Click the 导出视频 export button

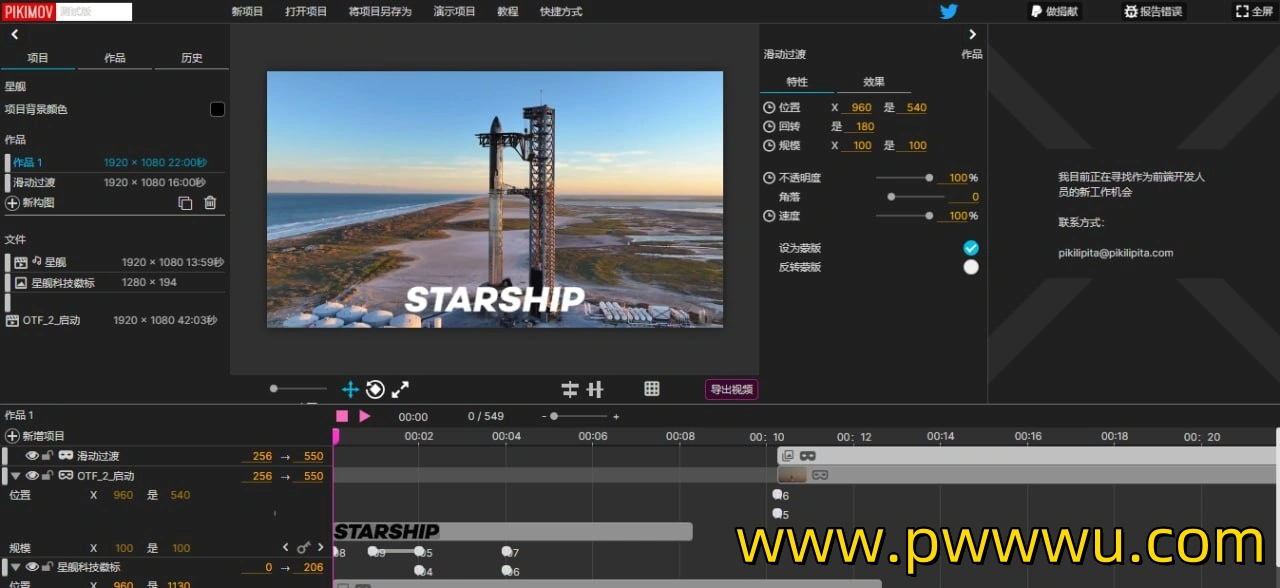731,389
